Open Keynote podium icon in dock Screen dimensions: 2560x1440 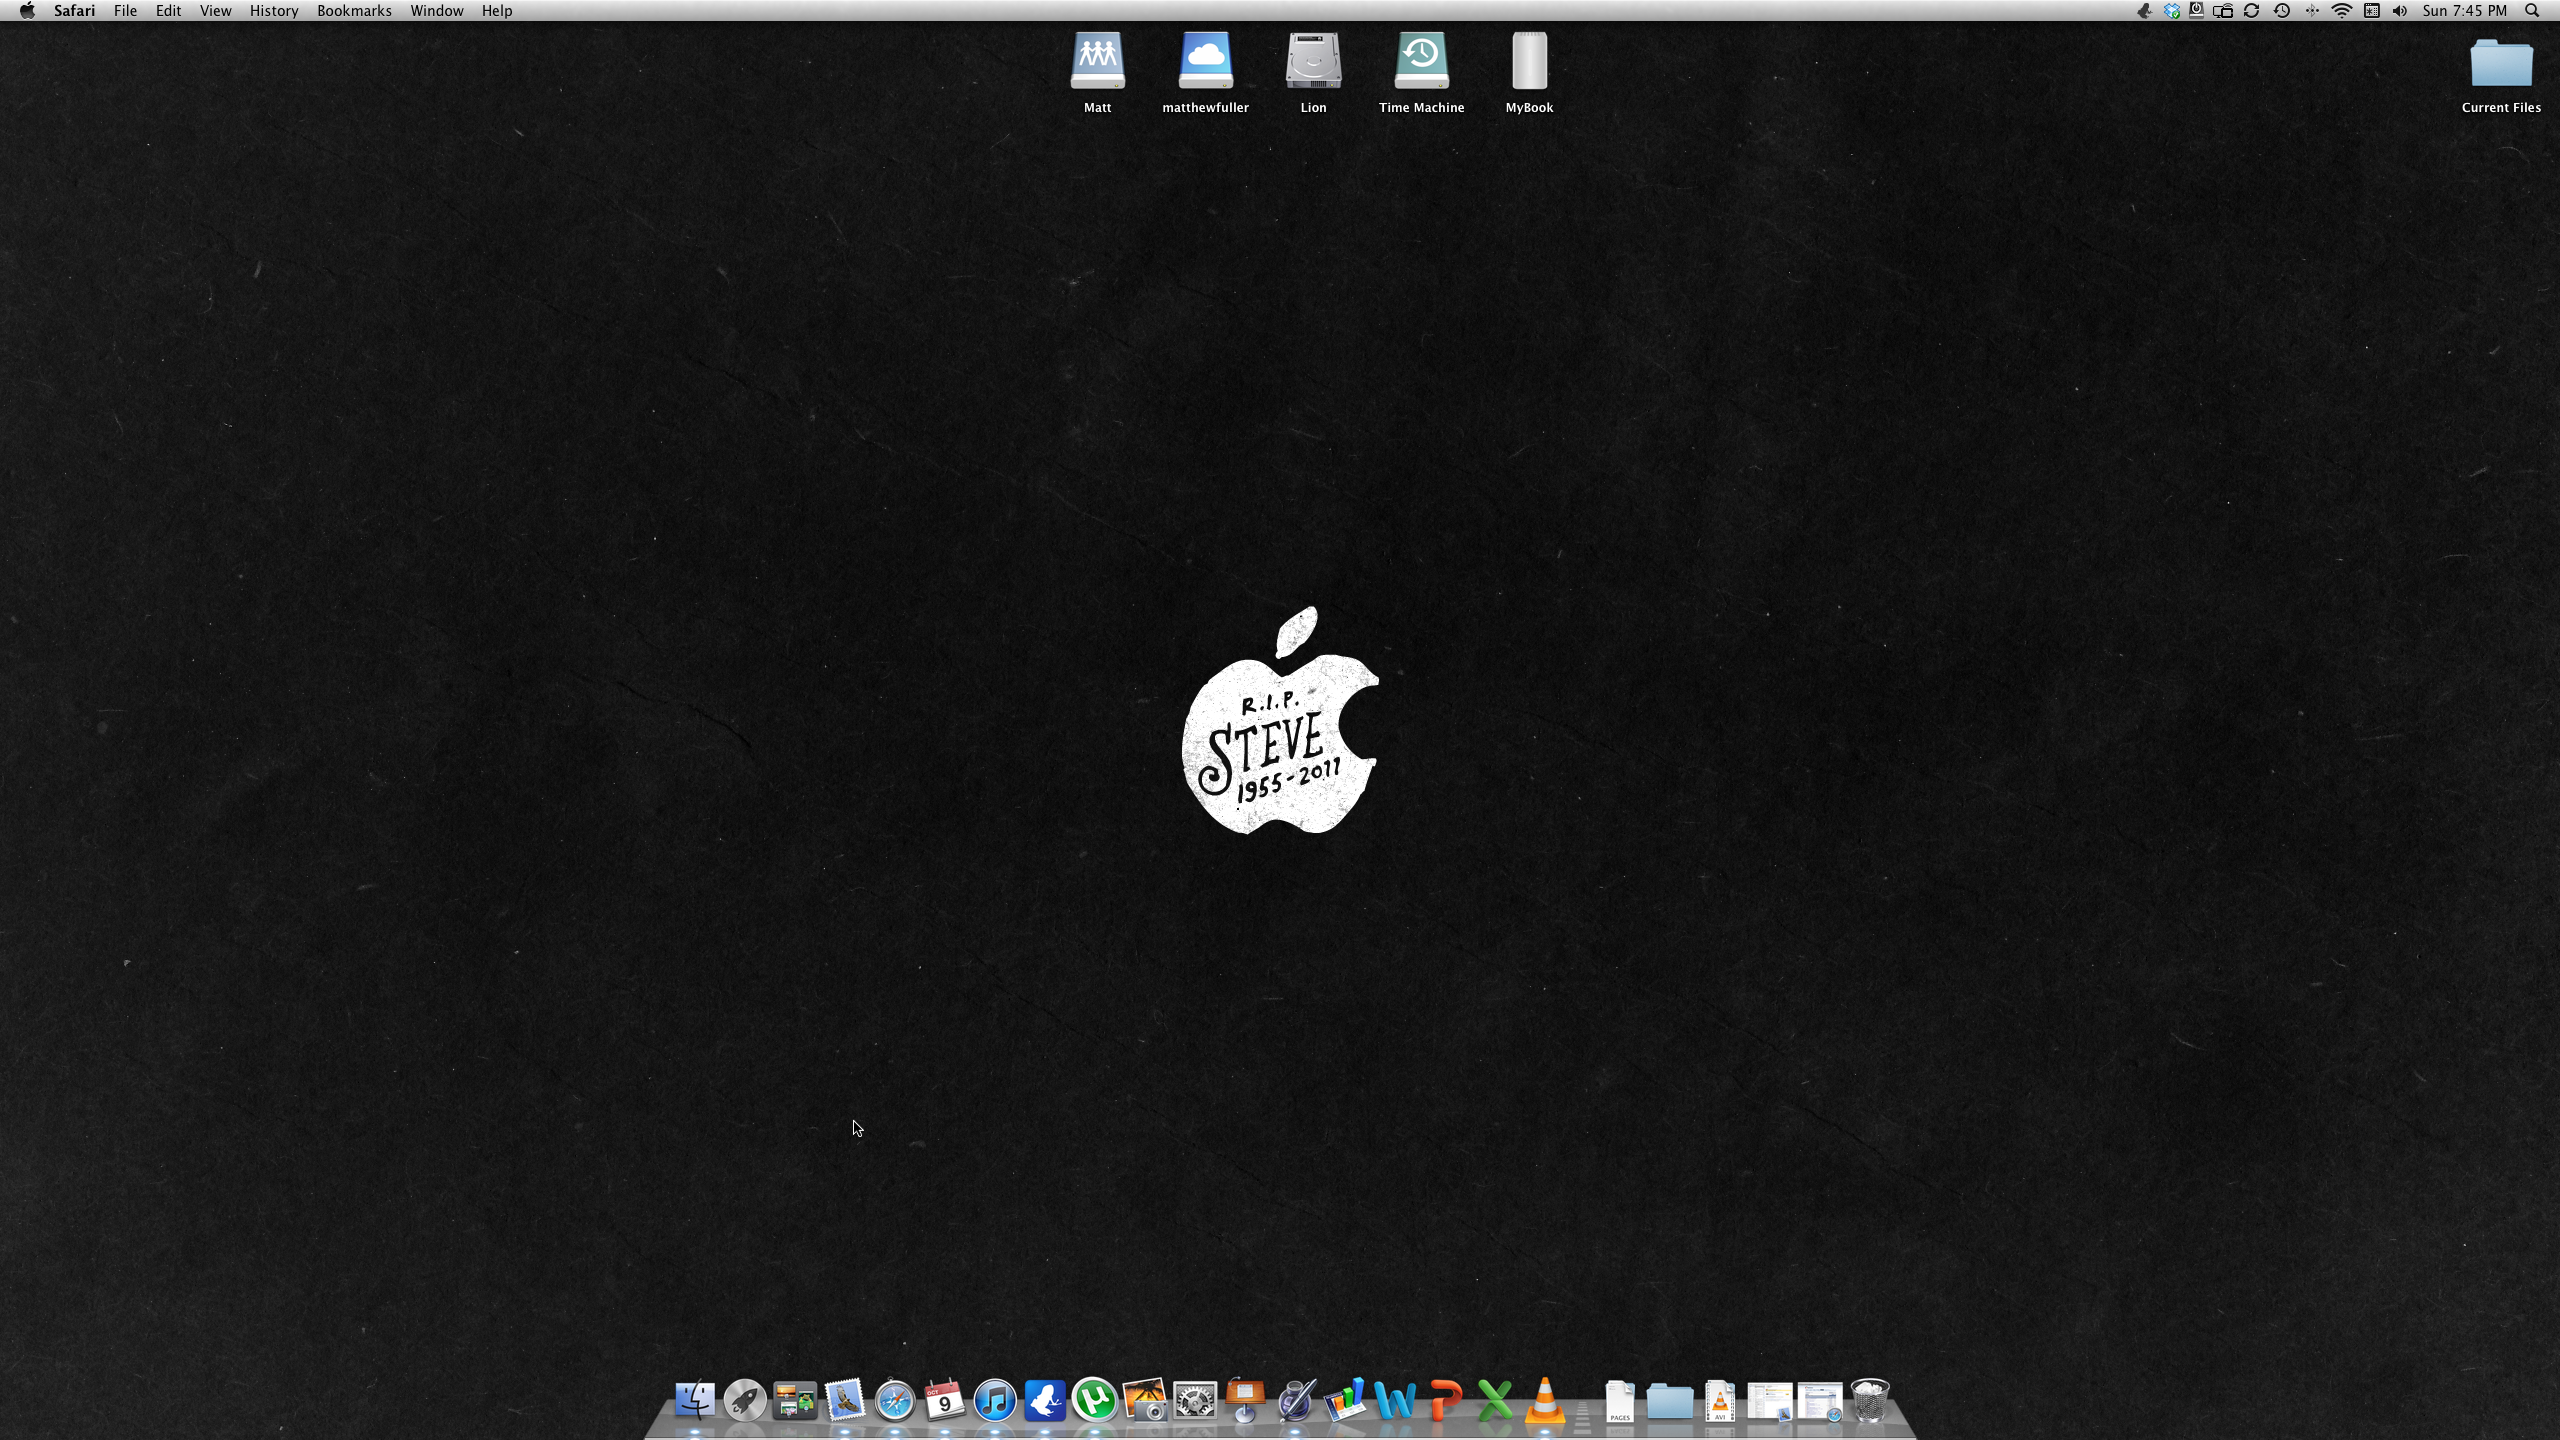tap(1245, 1400)
